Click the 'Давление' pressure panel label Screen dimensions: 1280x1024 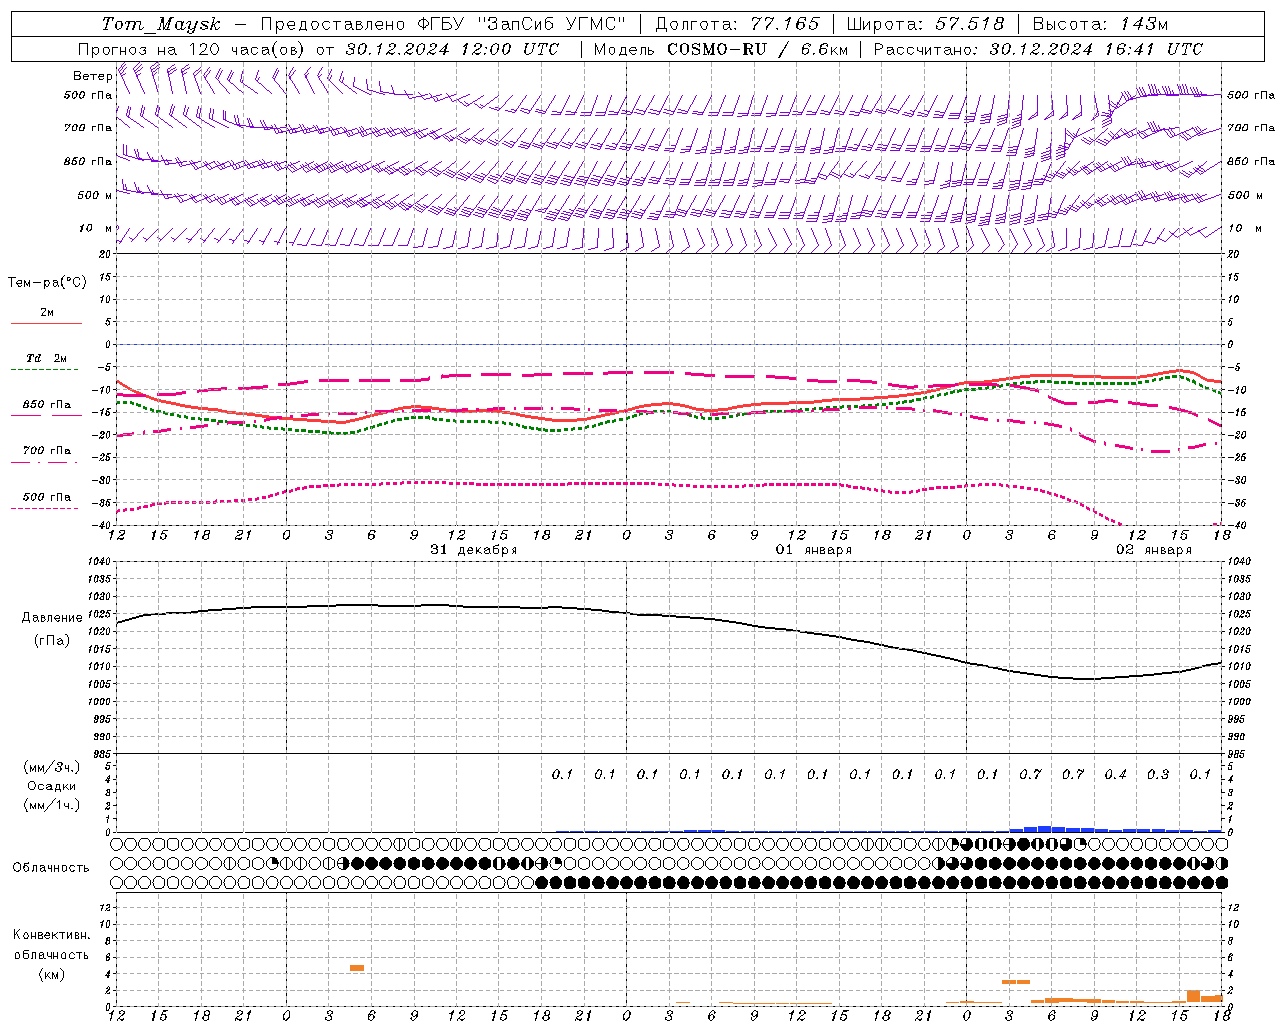[52, 618]
